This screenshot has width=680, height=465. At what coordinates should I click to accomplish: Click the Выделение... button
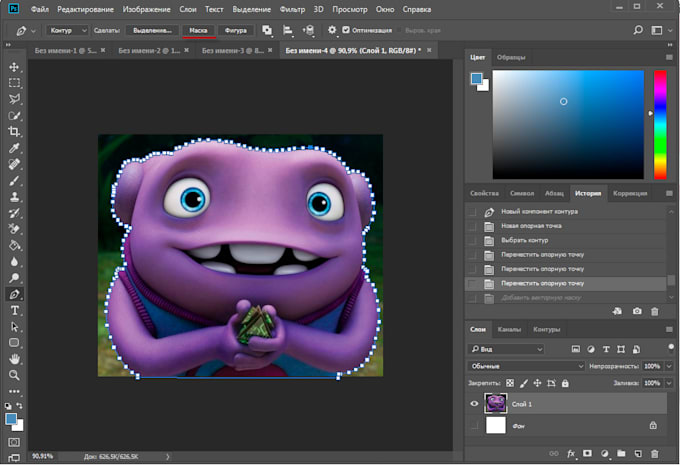(152, 30)
